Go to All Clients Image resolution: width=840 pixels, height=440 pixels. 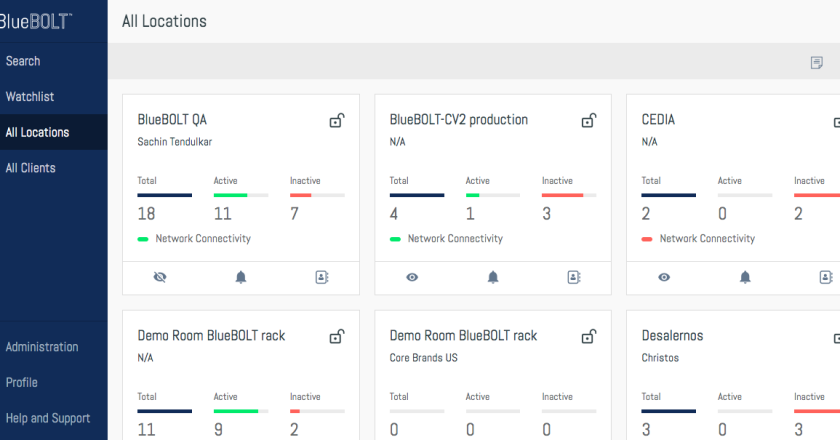[x=31, y=168]
